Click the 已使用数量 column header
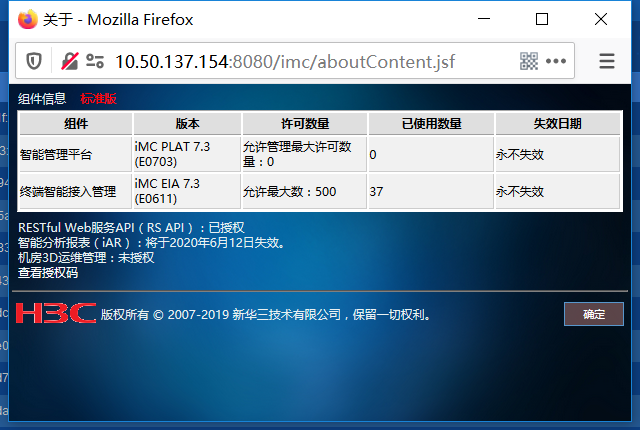640x430 pixels. point(431,124)
